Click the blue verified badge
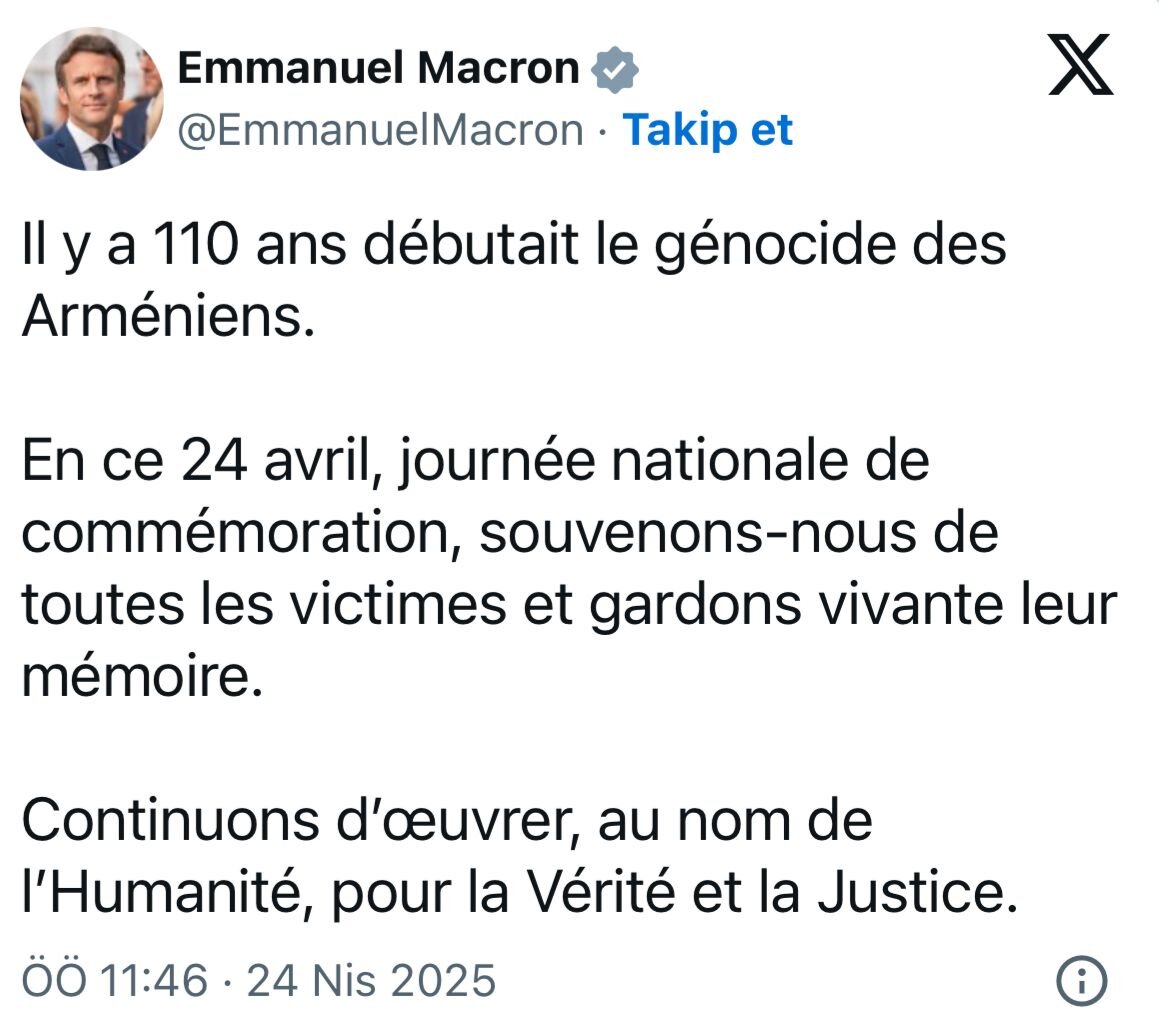 (614, 69)
